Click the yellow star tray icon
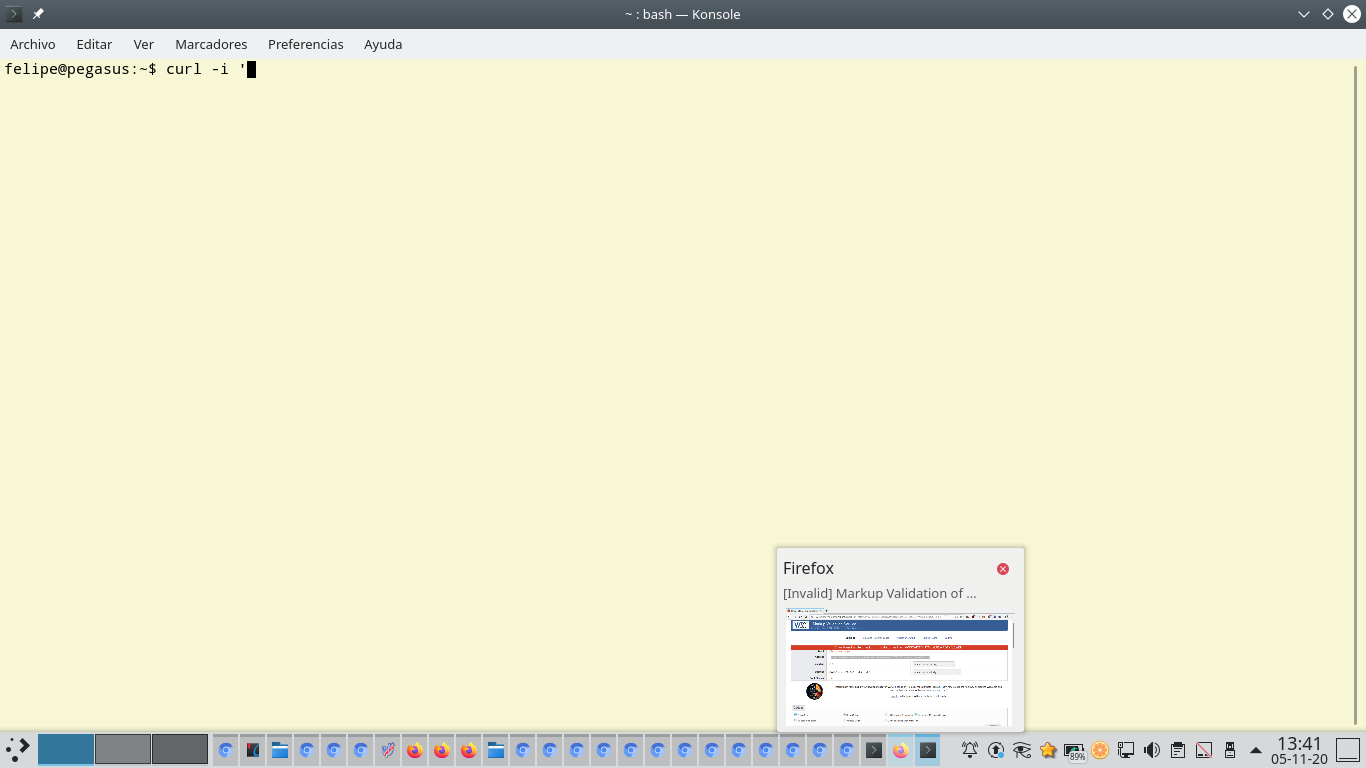 [x=1048, y=750]
